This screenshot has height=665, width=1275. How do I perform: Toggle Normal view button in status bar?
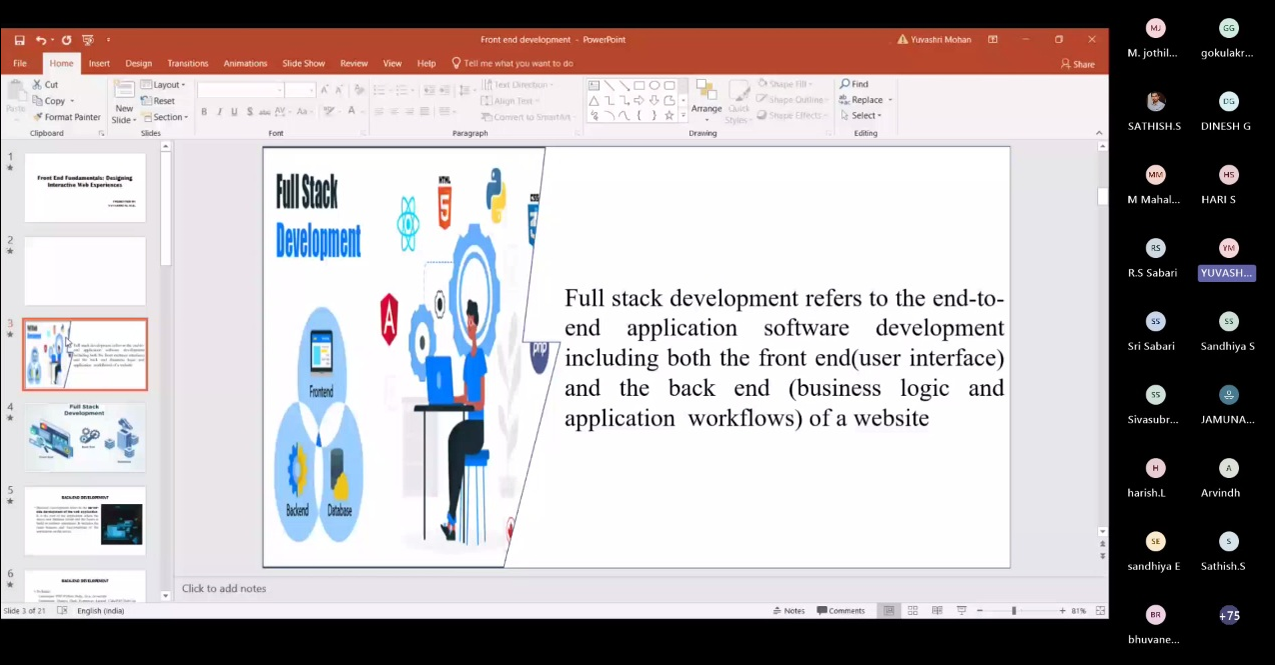pos(888,610)
